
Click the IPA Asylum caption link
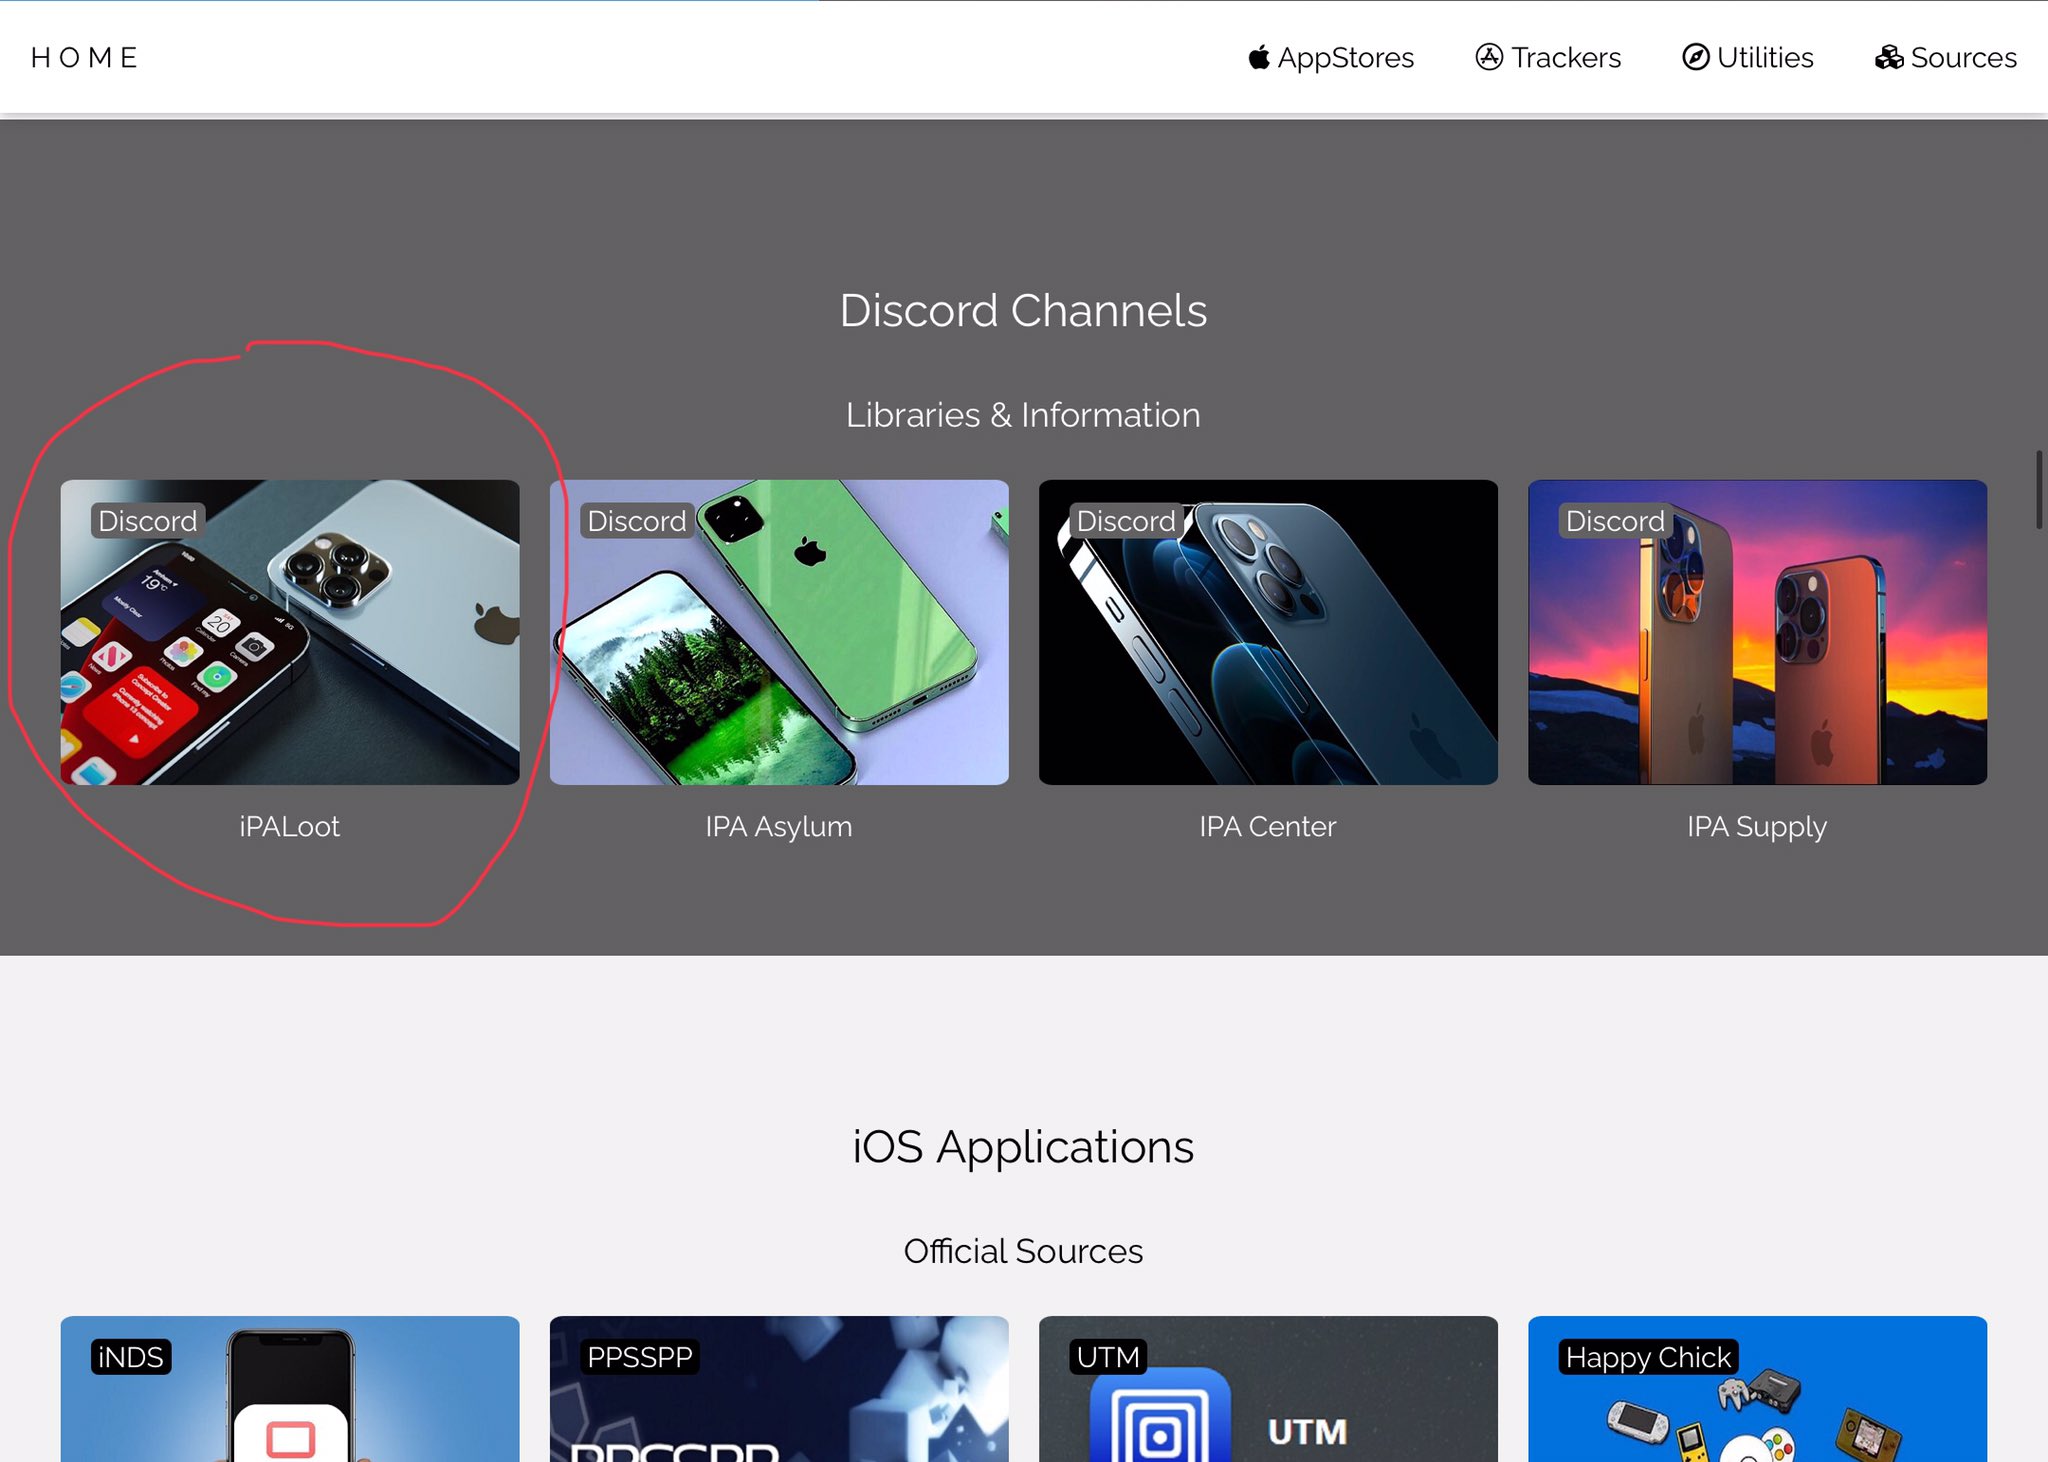pyautogui.click(x=779, y=827)
